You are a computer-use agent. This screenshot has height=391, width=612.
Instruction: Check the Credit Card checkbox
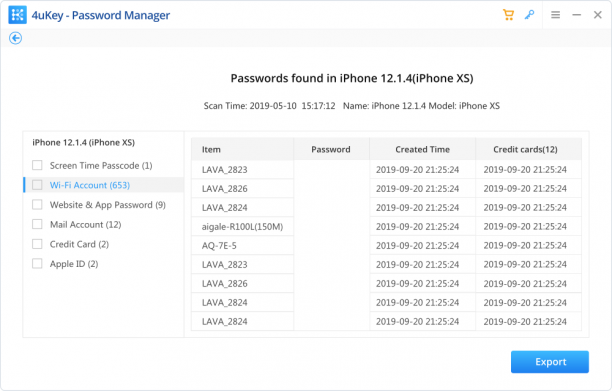[x=37, y=244]
